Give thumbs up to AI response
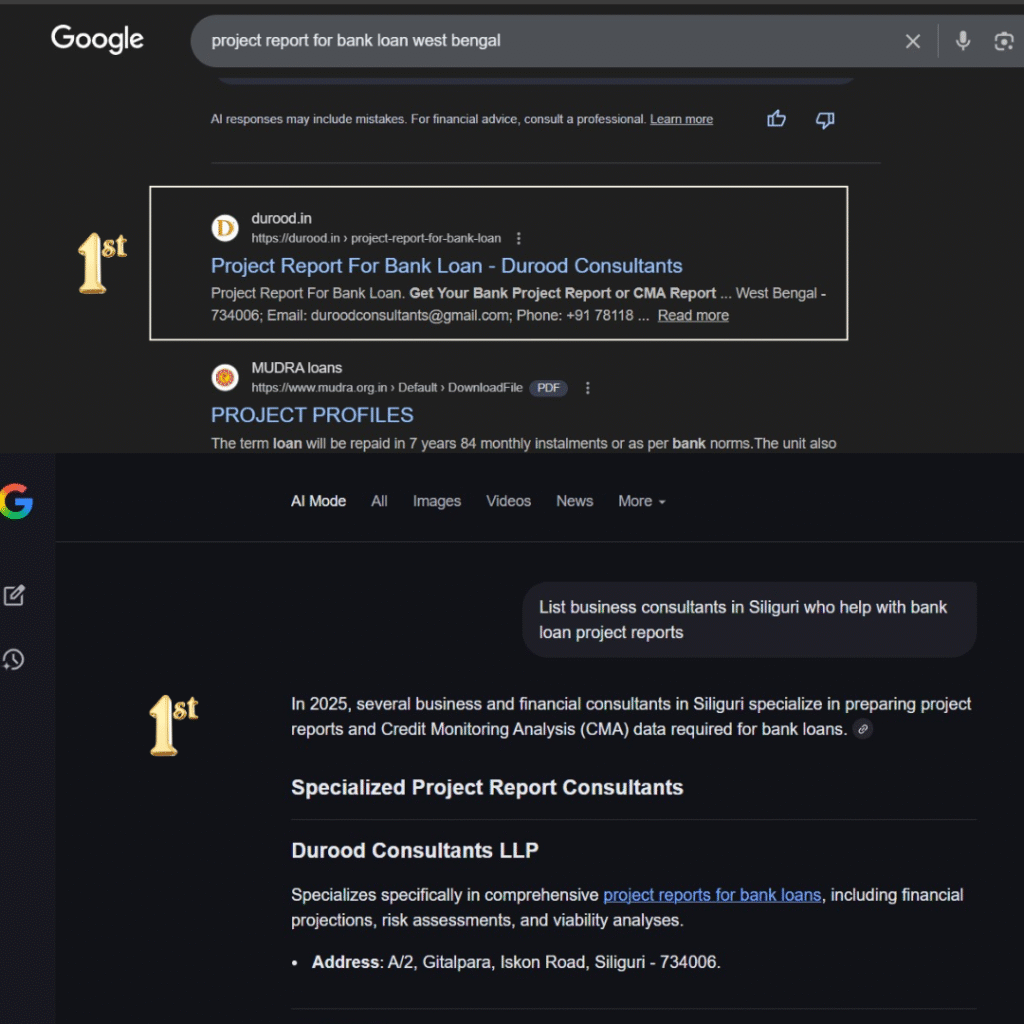 (x=776, y=120)
